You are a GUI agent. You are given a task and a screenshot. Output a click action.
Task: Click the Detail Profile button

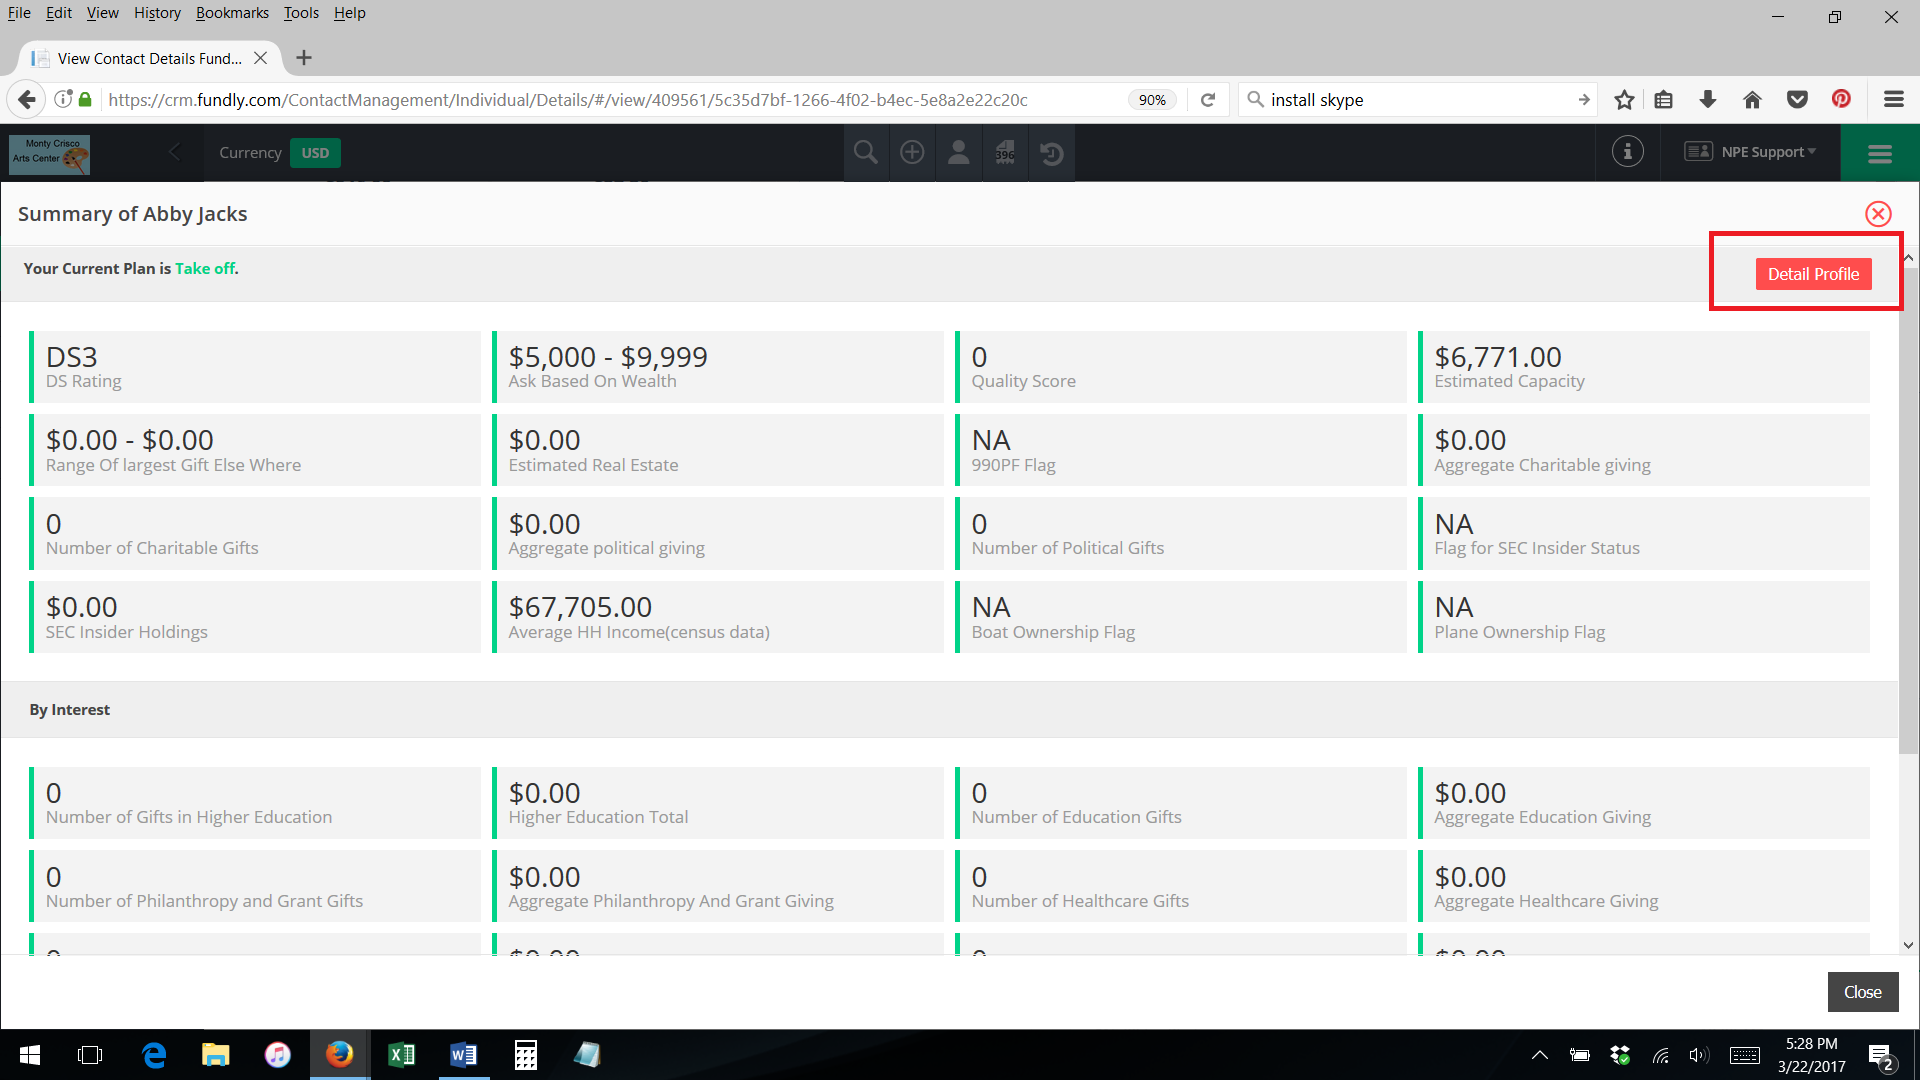[1813, 273]
